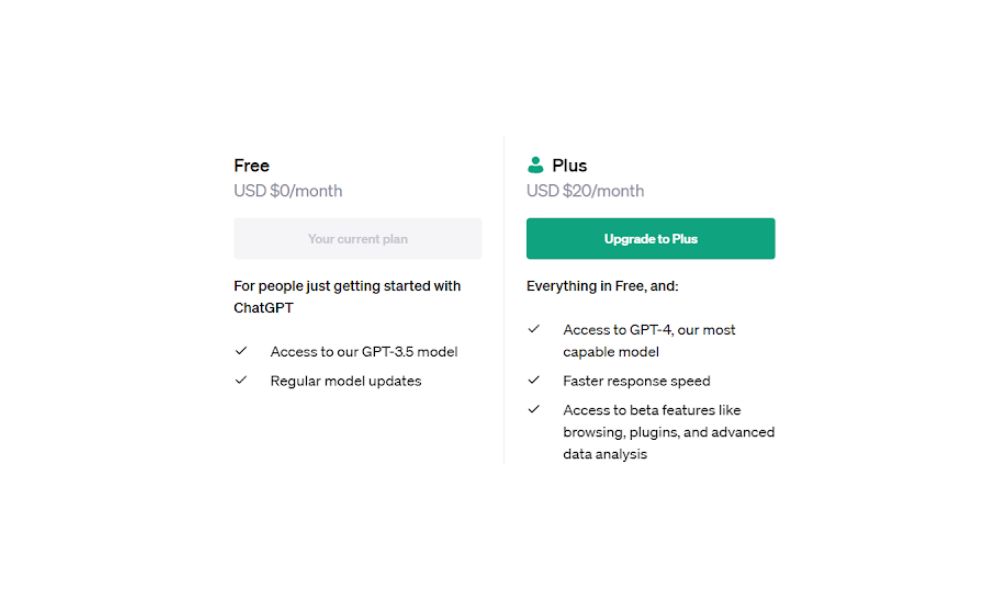This screenshot has height=600, width=1000.
Task: Click the Regular model updates text
Action: (346, 381)
